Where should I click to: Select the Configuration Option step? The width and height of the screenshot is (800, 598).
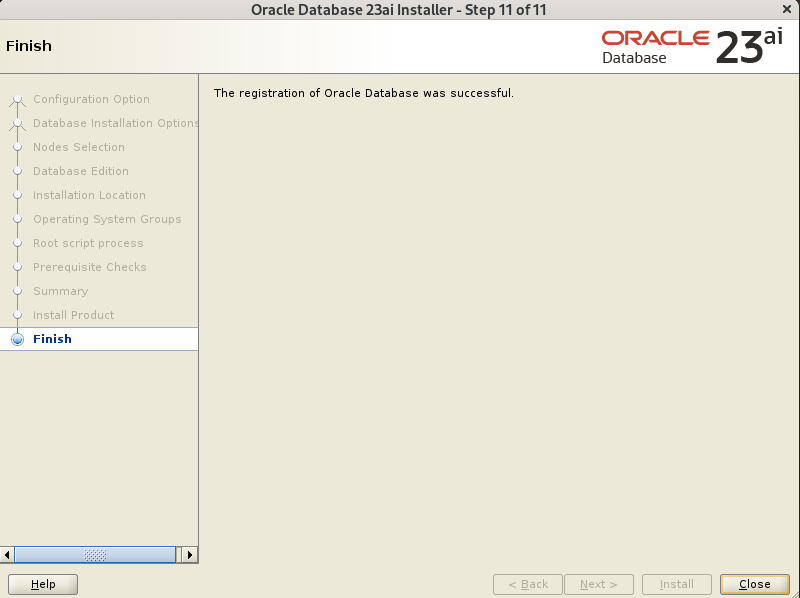pos(91,99)
